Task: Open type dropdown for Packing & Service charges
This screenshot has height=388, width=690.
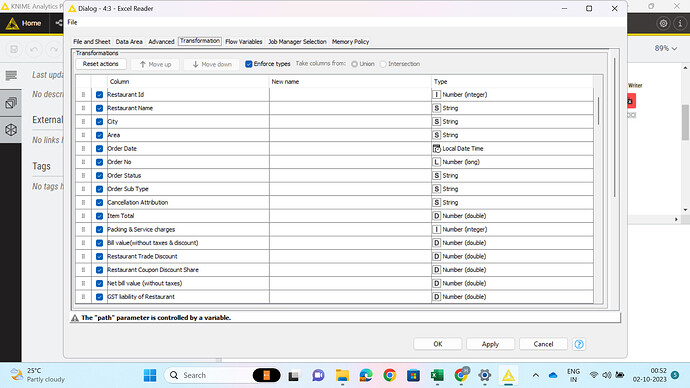Action: pos(512,230)
